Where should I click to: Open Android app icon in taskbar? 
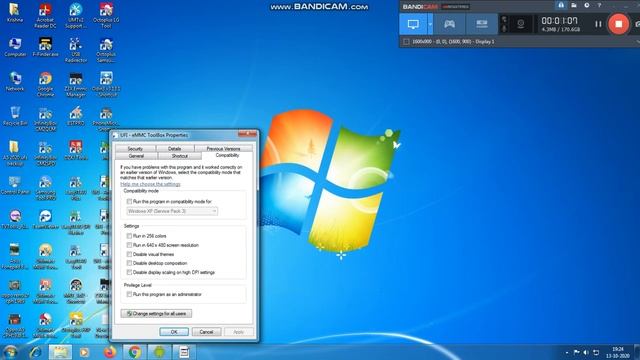pyautogui.click(x=160, y=352)
